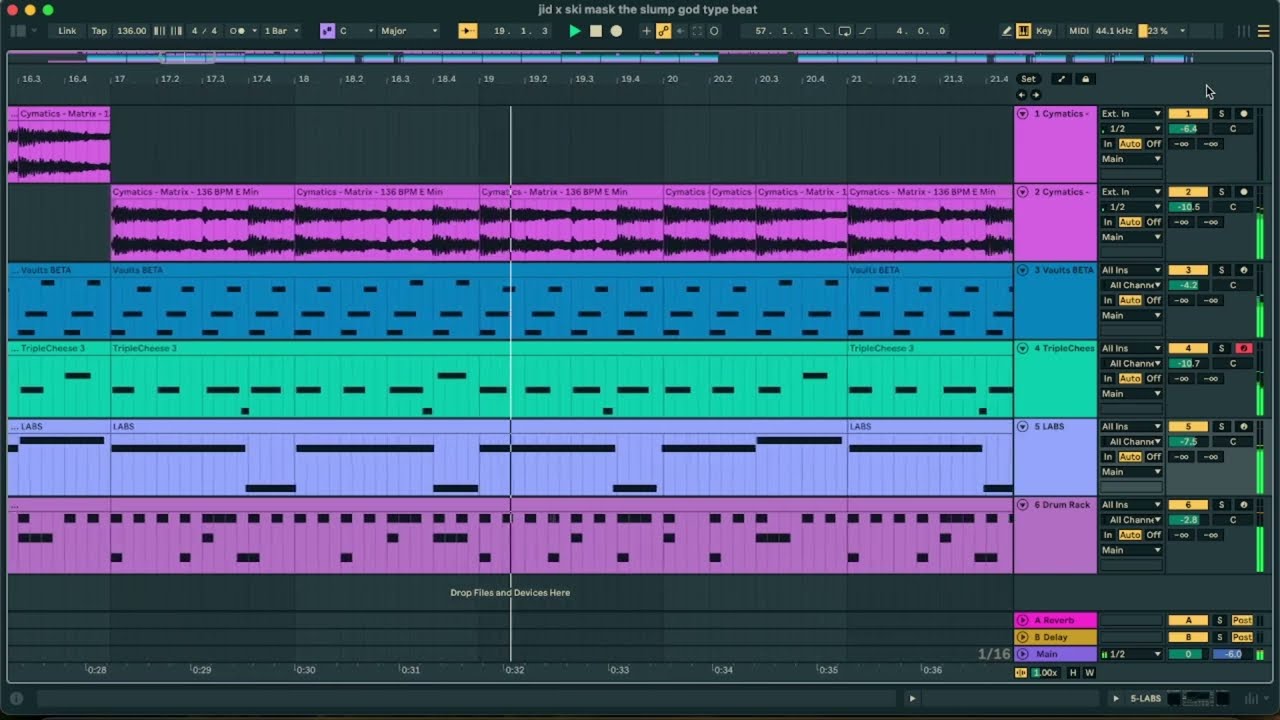Click the Capture MIDI button

(697, 31)
